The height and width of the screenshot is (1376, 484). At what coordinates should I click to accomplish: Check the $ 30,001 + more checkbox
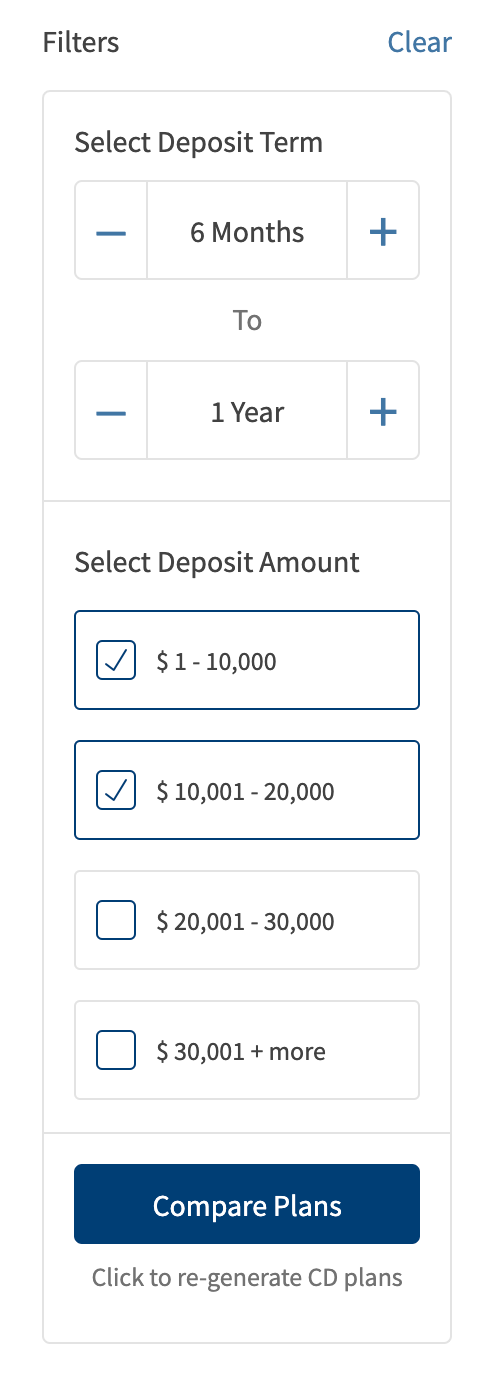pyautogui.click(x=116, y=1050)
